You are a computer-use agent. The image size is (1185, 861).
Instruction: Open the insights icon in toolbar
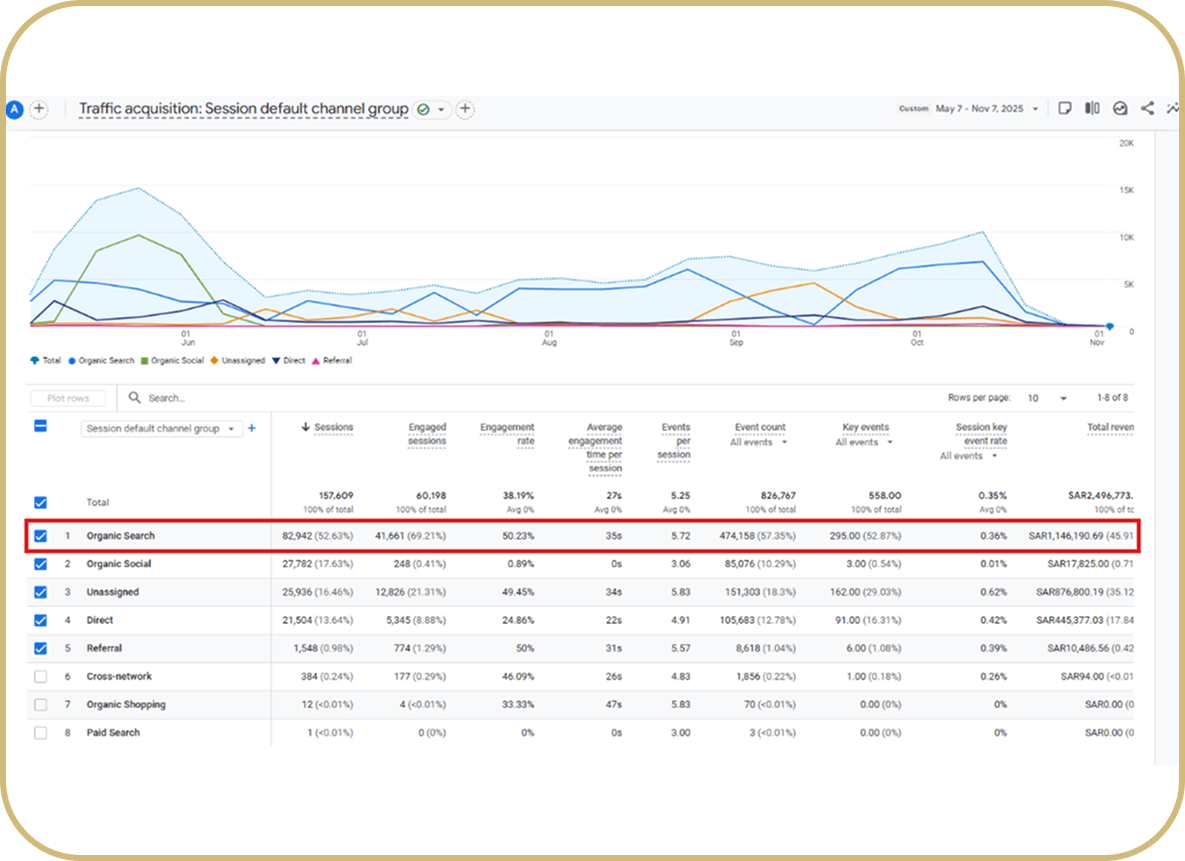tap(1120, 108)
